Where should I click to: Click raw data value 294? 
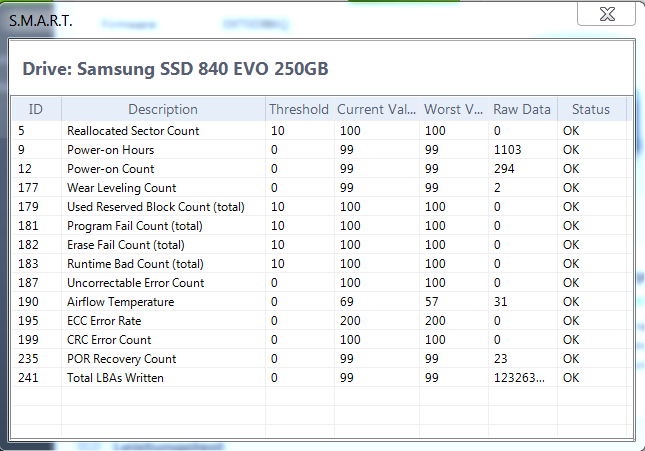tap(504, 169)
